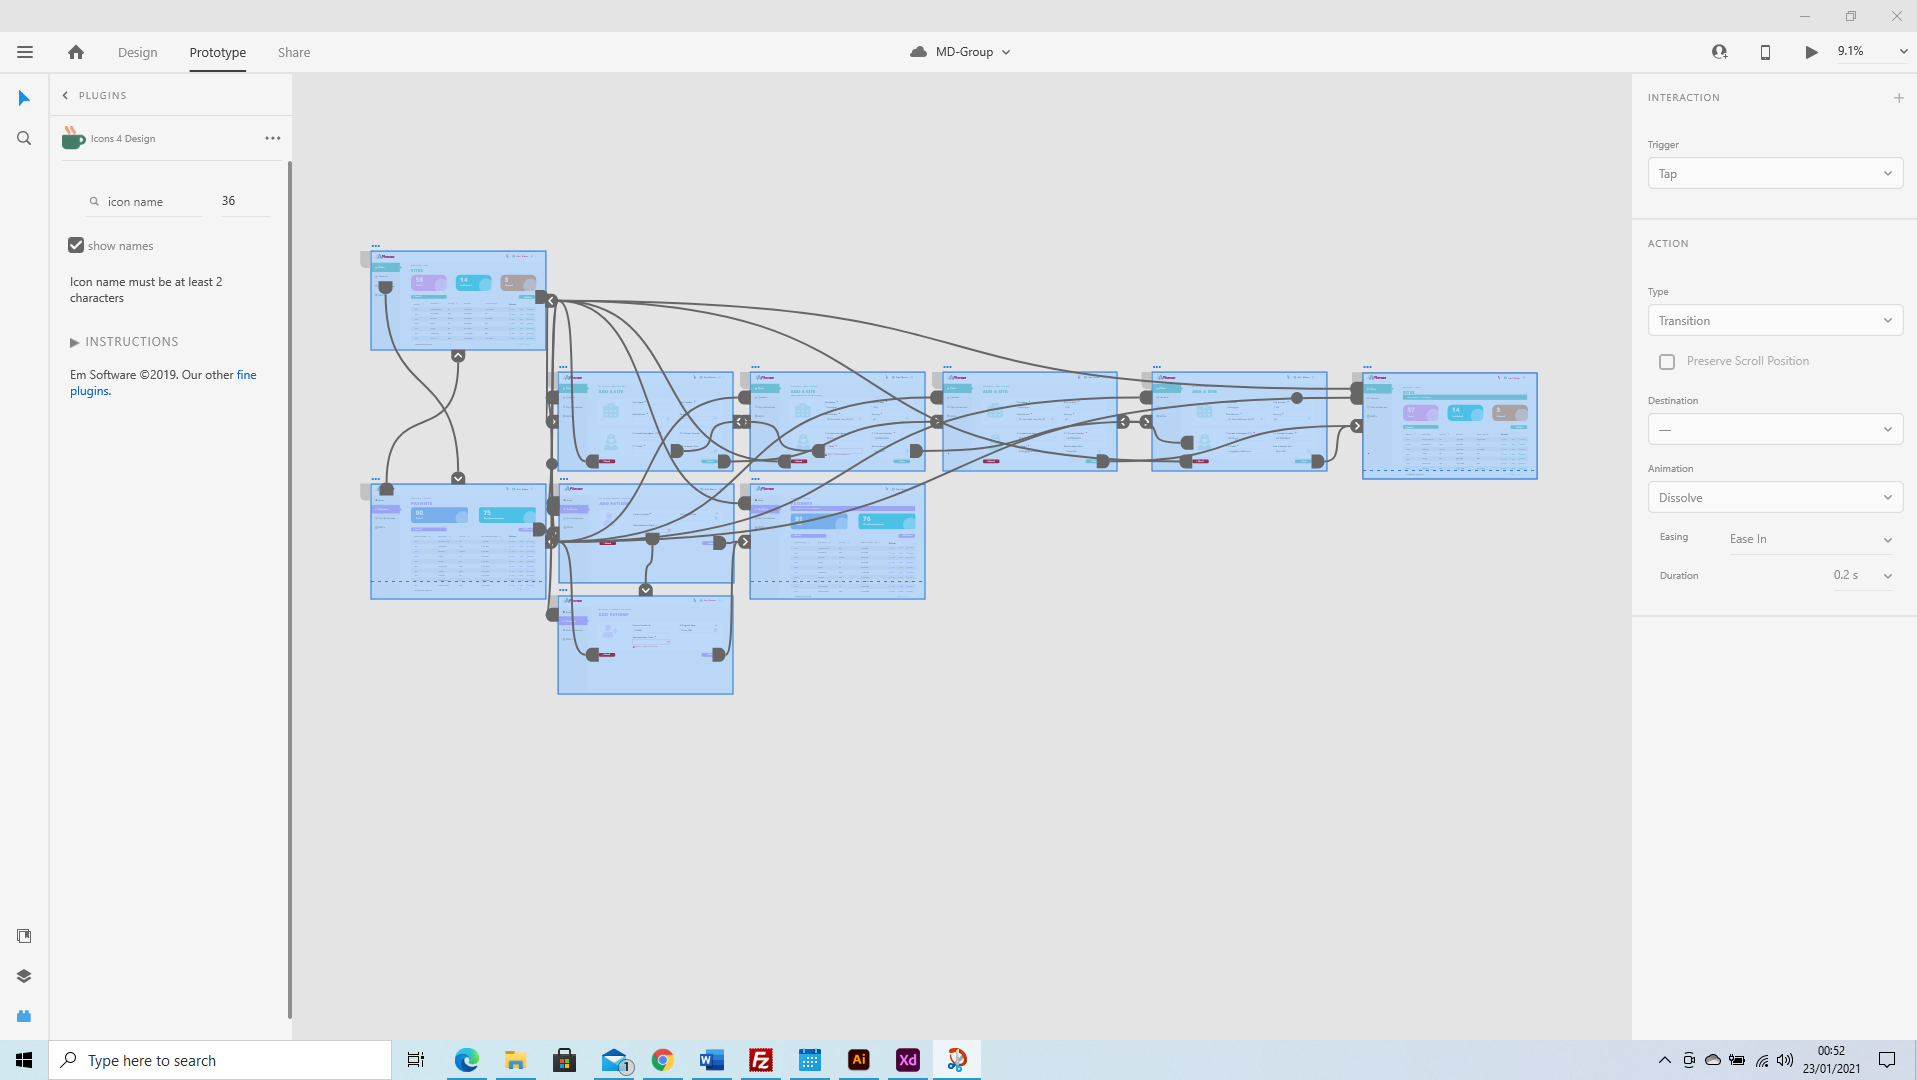This screenshot has height=1080, width=1917.
Task: Open the Layers panel
Action: coord(24,976)
